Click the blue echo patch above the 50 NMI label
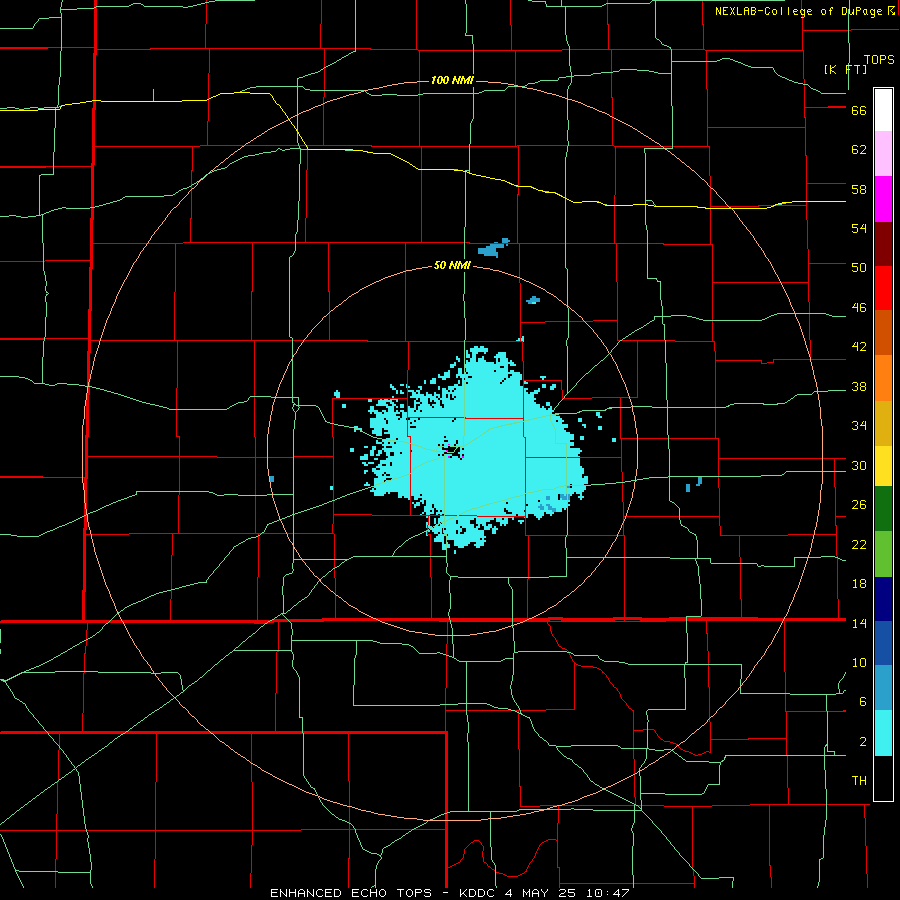 click(x=493, y=248)
